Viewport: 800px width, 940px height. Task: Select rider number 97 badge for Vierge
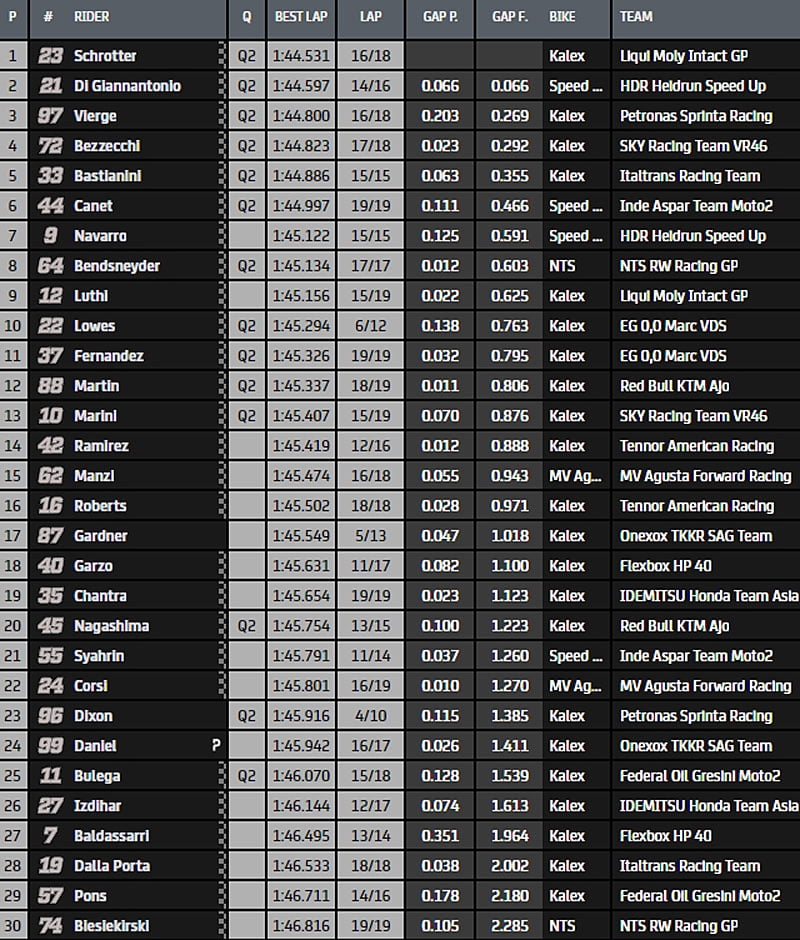[x=50, y=116]
